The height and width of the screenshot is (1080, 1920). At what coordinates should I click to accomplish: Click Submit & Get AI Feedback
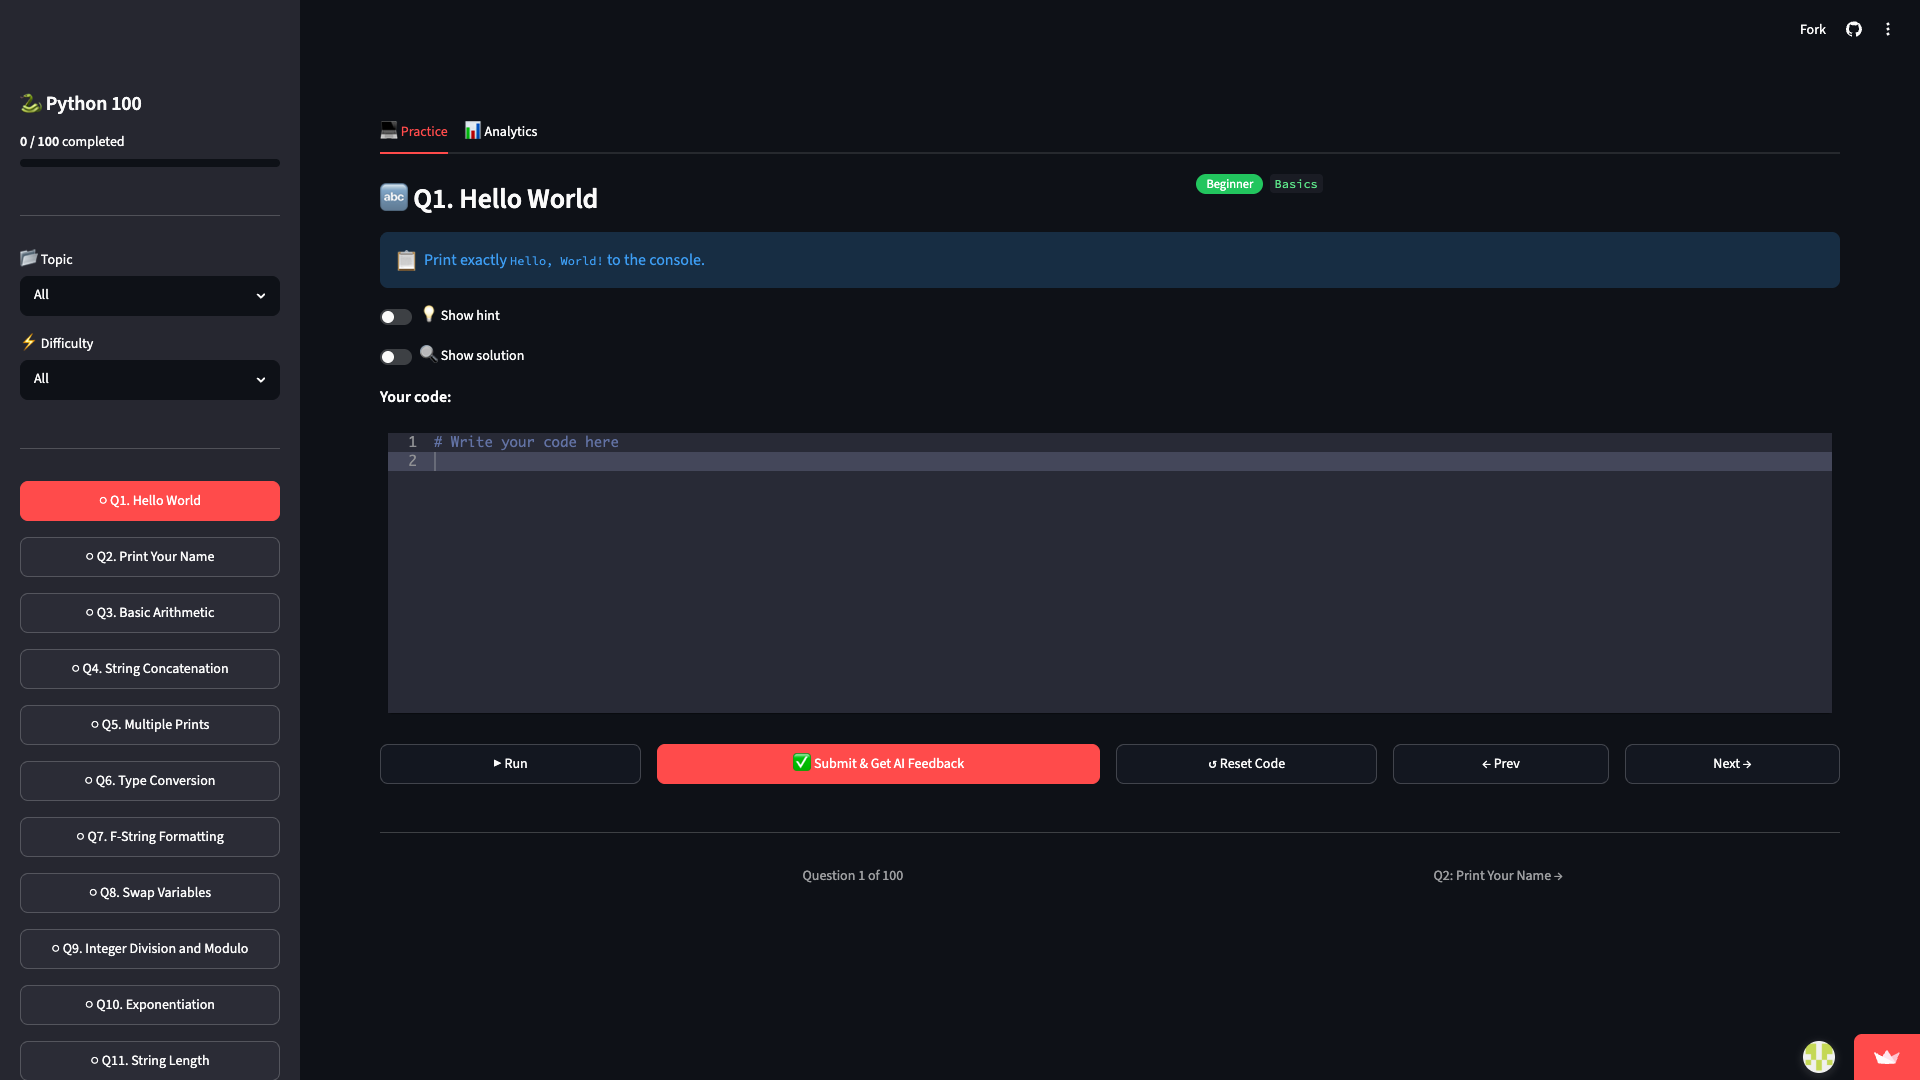pos(878,764)
